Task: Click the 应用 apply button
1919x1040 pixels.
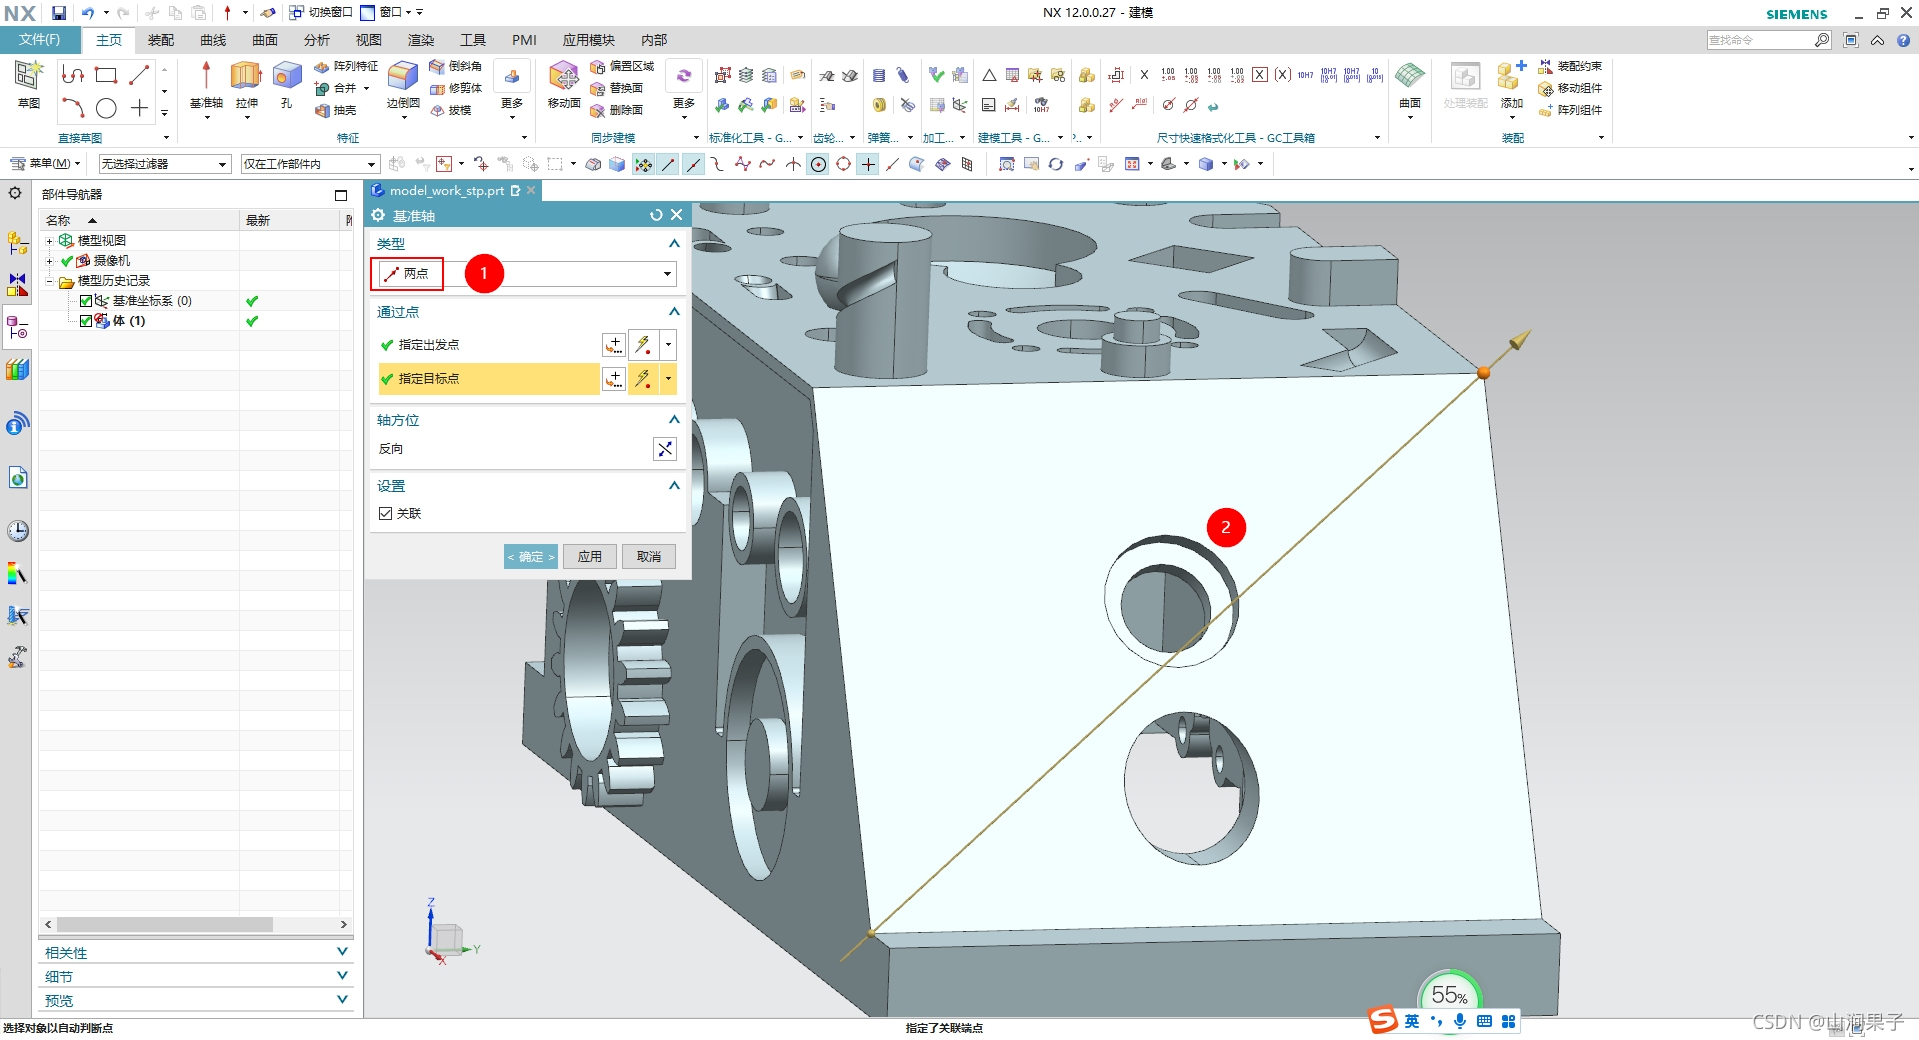Action: pyautogui.click(x=590, y=557)
